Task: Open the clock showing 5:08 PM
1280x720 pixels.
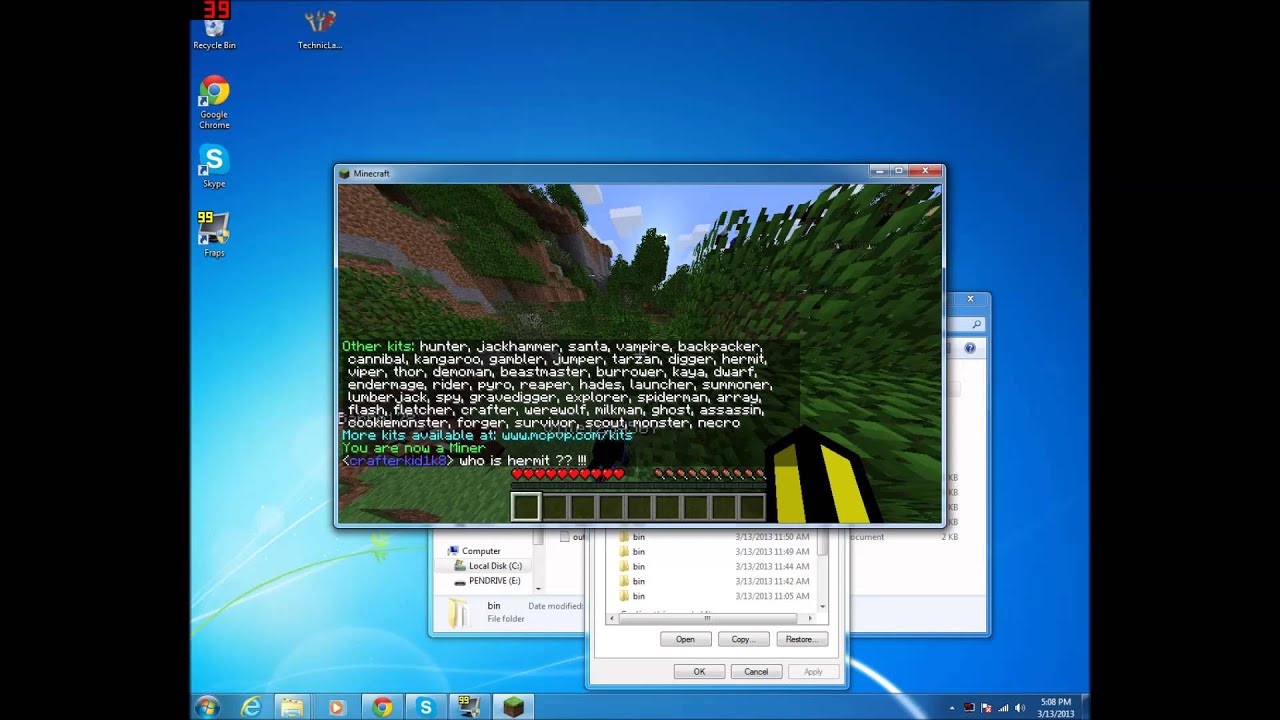Action: coord(1056,707)
